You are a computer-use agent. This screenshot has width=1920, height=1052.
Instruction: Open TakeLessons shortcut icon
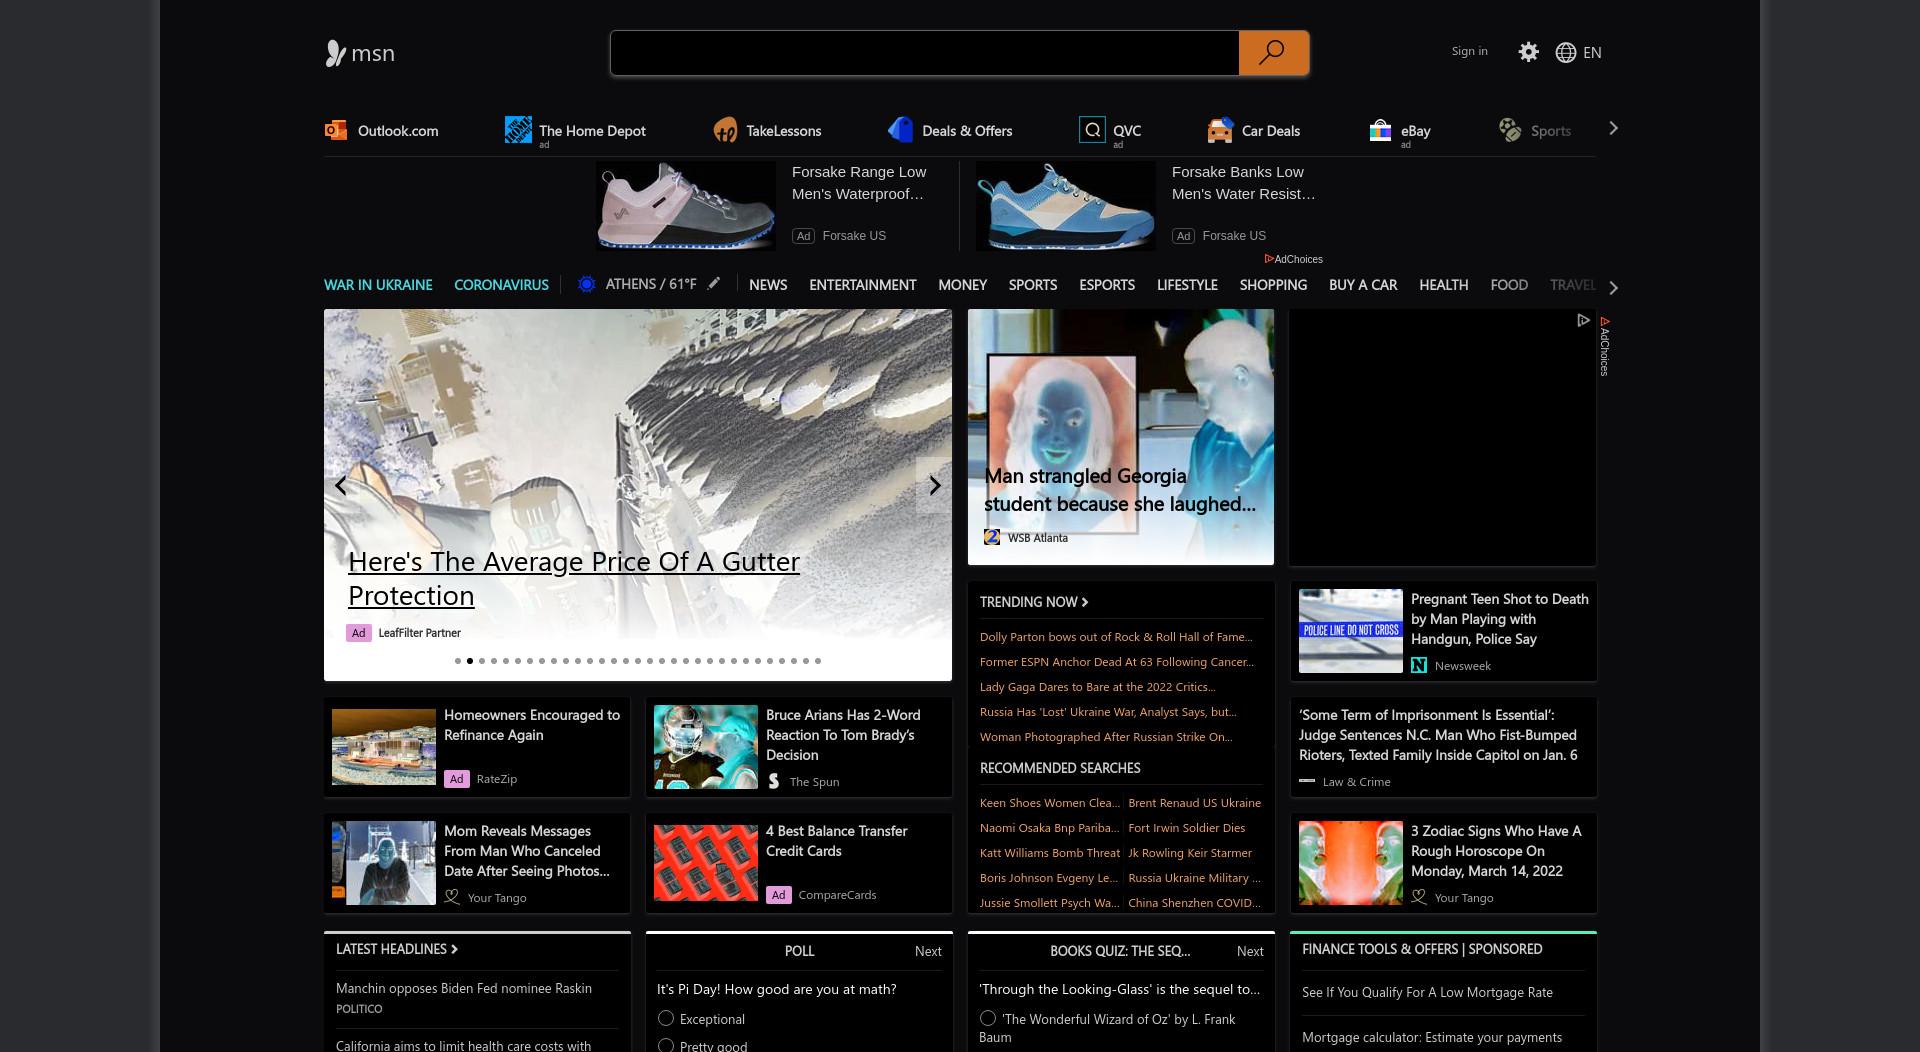coord(725,130)
